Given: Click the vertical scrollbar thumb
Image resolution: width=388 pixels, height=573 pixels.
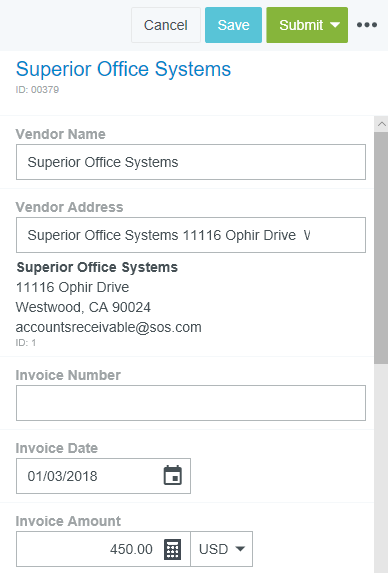Looking at the screenshot, I should pyautogui.click(x=381, y=248).
